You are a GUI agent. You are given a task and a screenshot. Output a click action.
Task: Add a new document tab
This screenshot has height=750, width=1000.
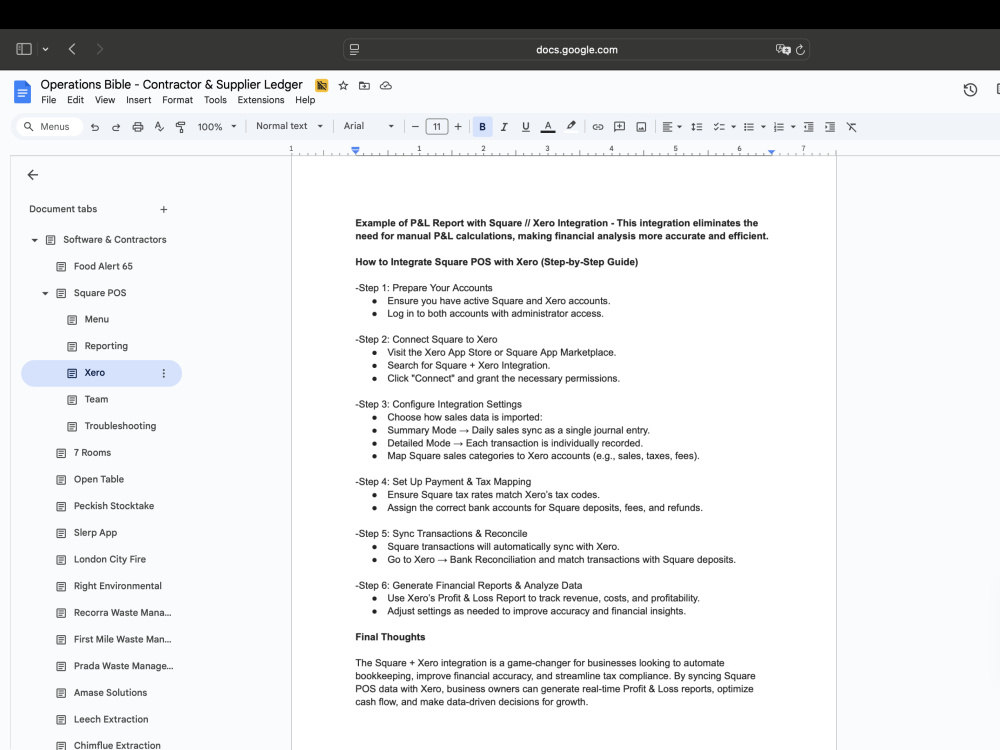pos(163,209)
